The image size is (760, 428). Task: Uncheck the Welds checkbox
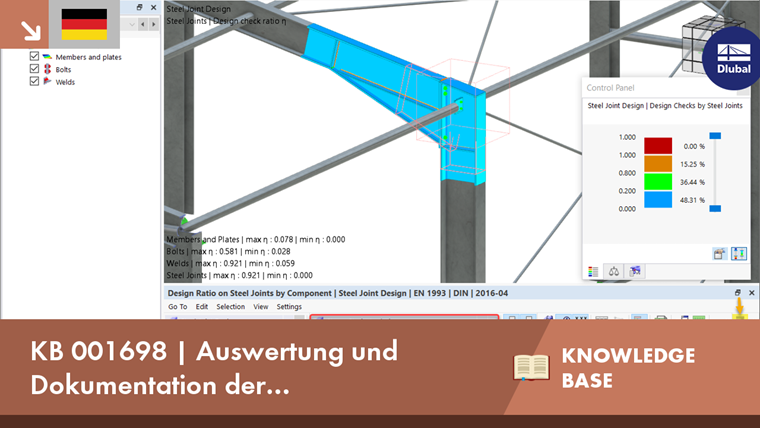tap(34, 81)
